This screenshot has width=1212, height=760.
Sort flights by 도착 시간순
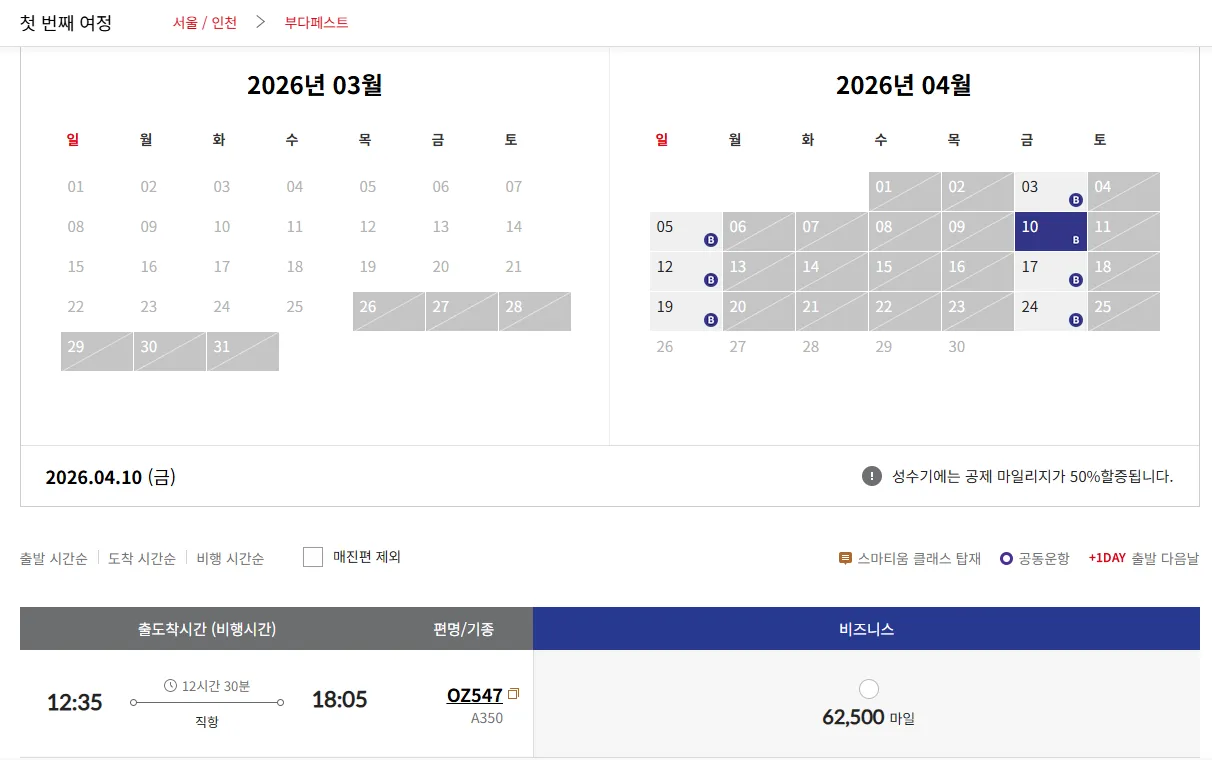[140, 558]
